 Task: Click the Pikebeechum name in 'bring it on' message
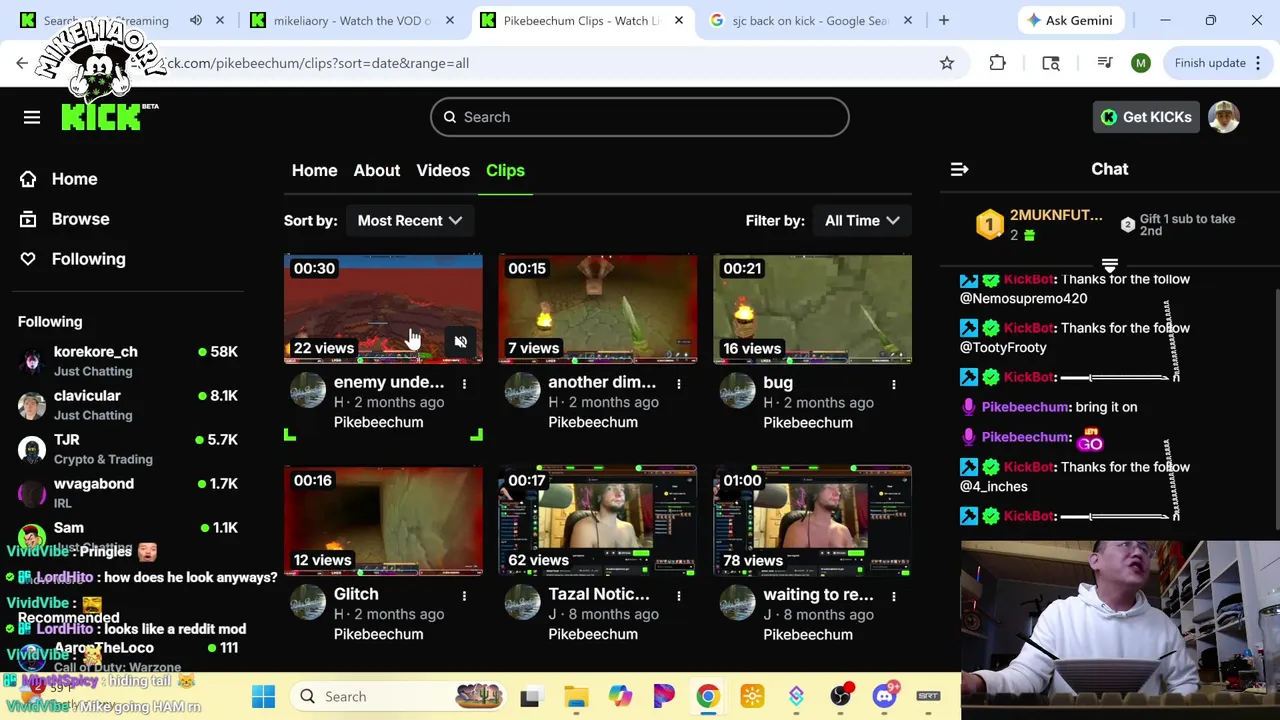(x=1025, y=407)
